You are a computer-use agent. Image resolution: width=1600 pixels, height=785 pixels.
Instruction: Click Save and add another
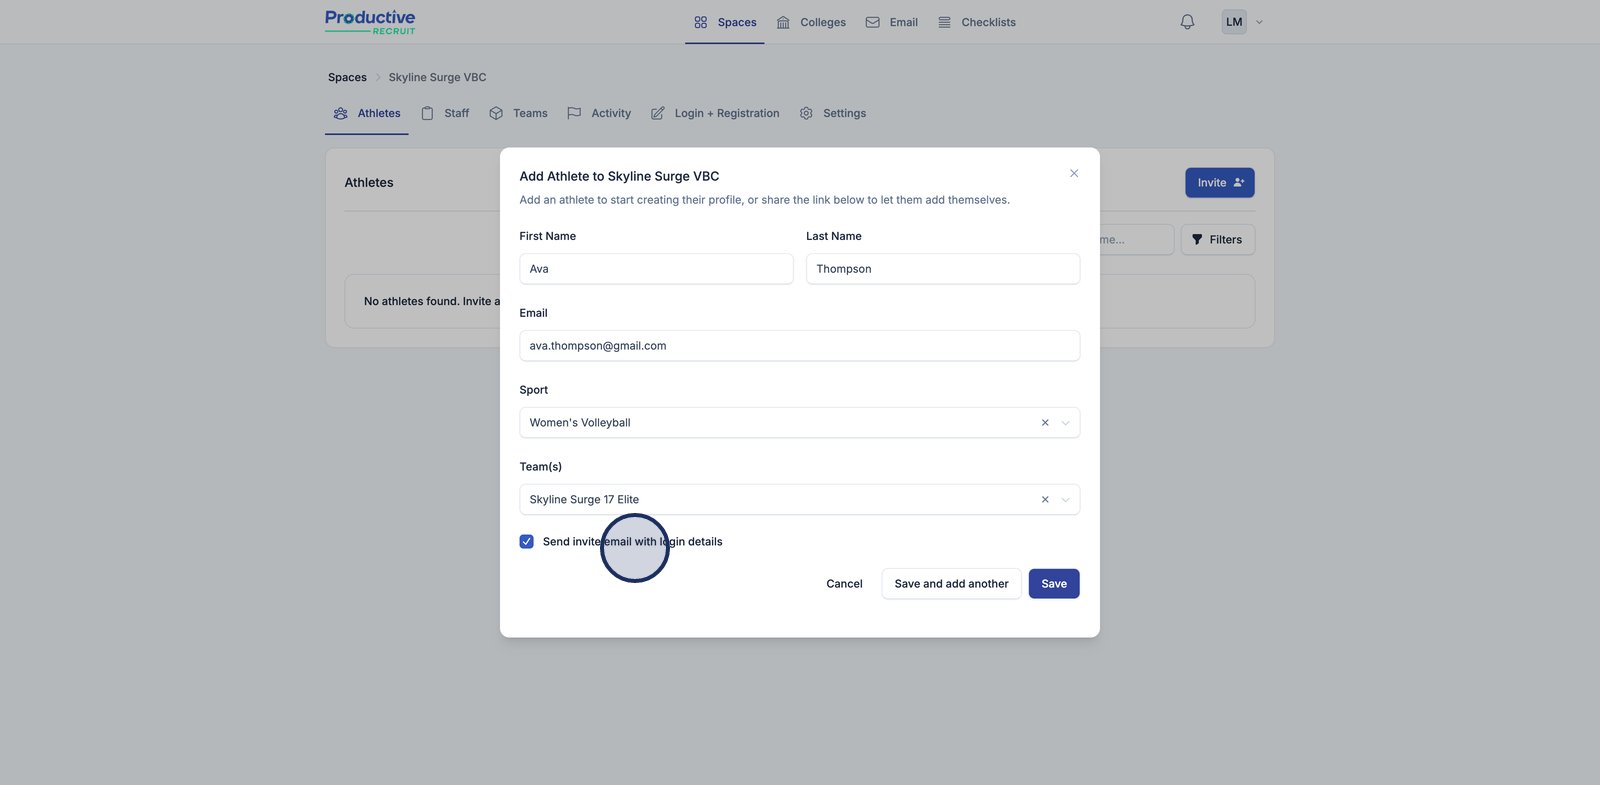951,584
